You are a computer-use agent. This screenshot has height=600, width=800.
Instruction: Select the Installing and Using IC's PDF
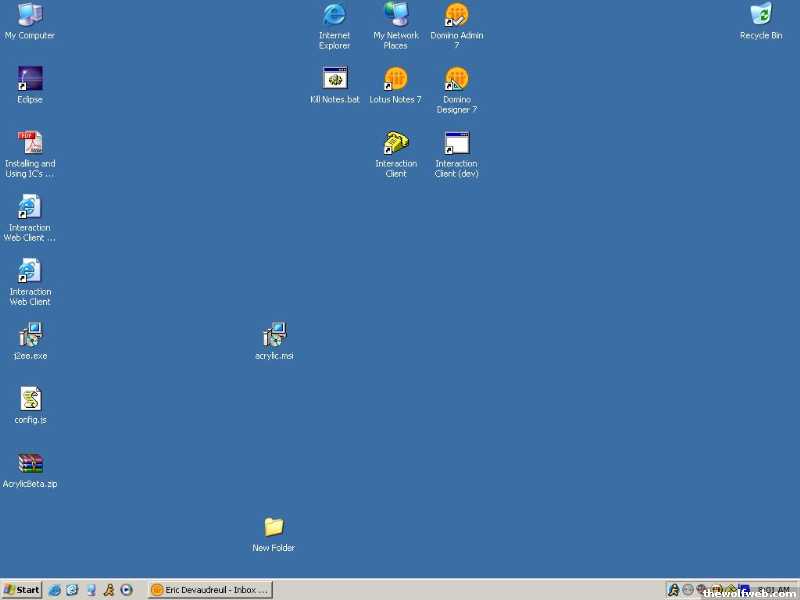click(x=30, y=143)
